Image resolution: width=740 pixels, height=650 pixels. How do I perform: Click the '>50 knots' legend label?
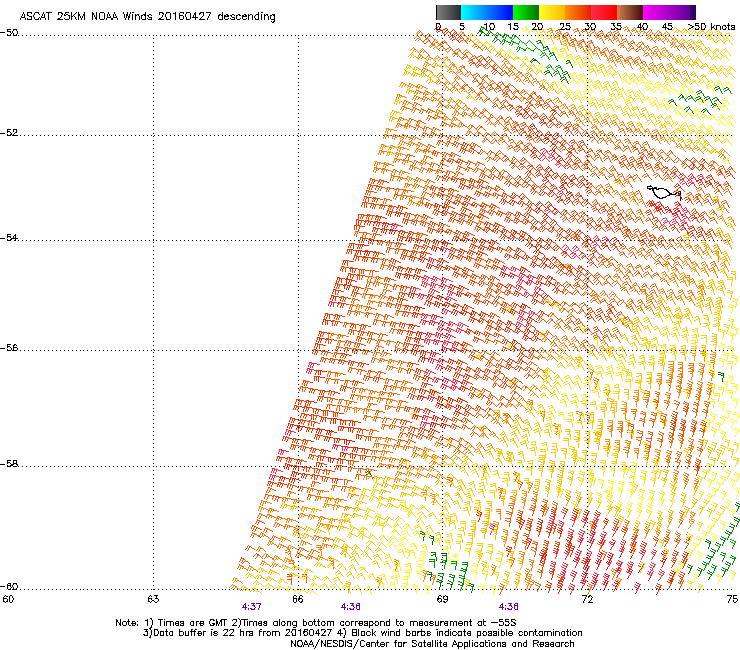(711, 26)
